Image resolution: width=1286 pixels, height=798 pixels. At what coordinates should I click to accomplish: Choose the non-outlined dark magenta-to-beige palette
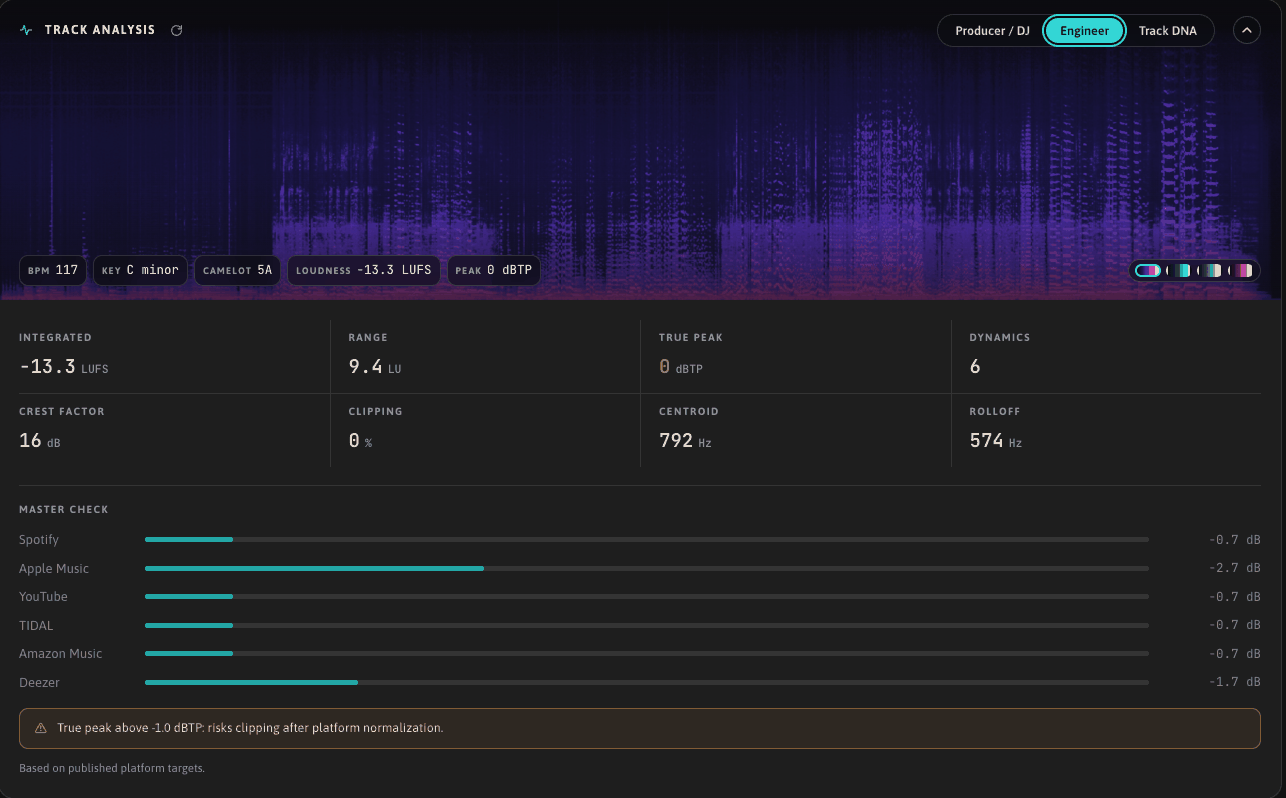pyautogui.click(x=1240, y=270)
